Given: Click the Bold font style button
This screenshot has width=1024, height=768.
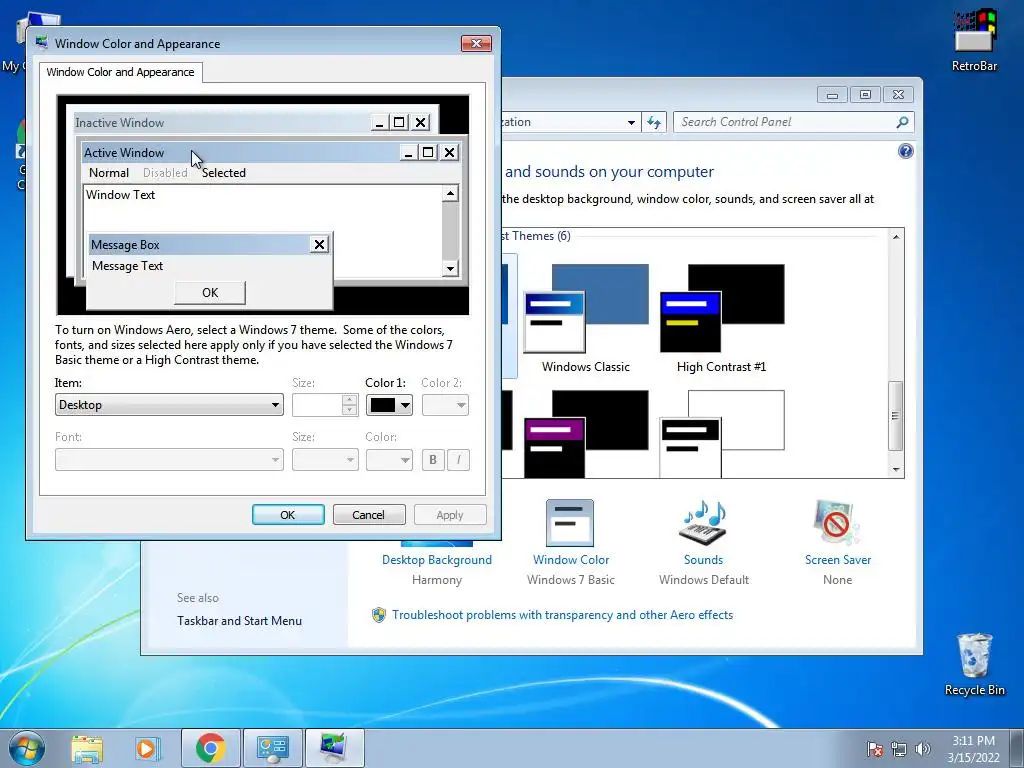Looking at the screenshot, I should click(x=432, y=460).
